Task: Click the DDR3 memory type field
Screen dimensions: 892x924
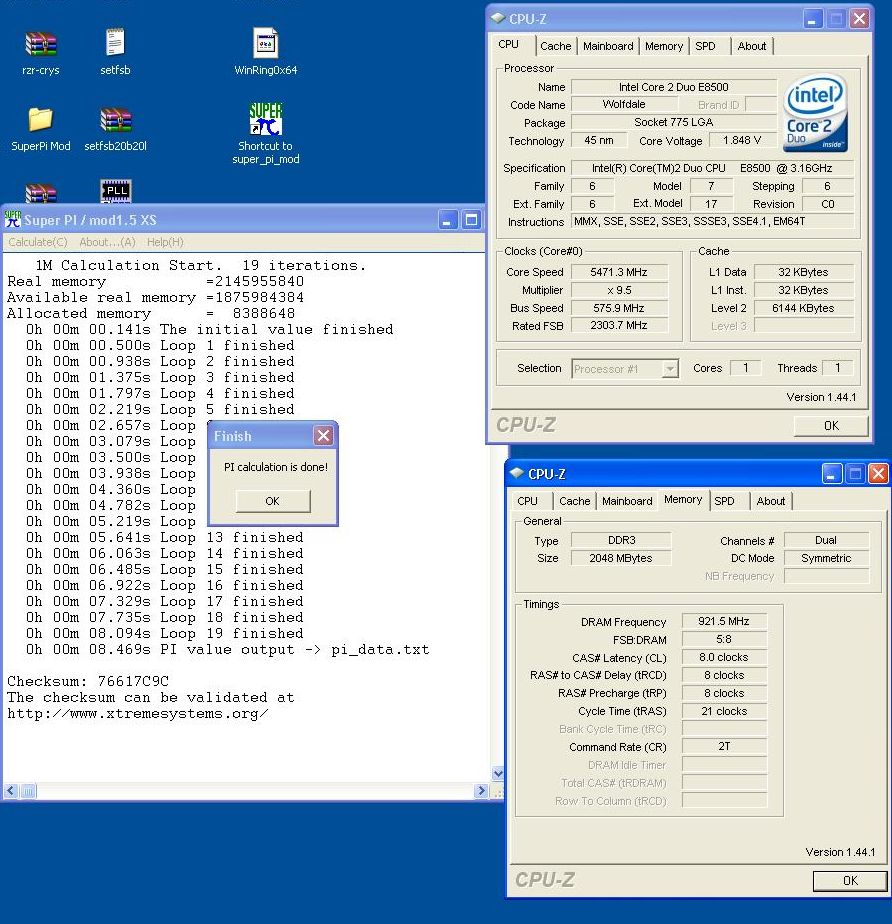Action: click(x=621, y=540)
